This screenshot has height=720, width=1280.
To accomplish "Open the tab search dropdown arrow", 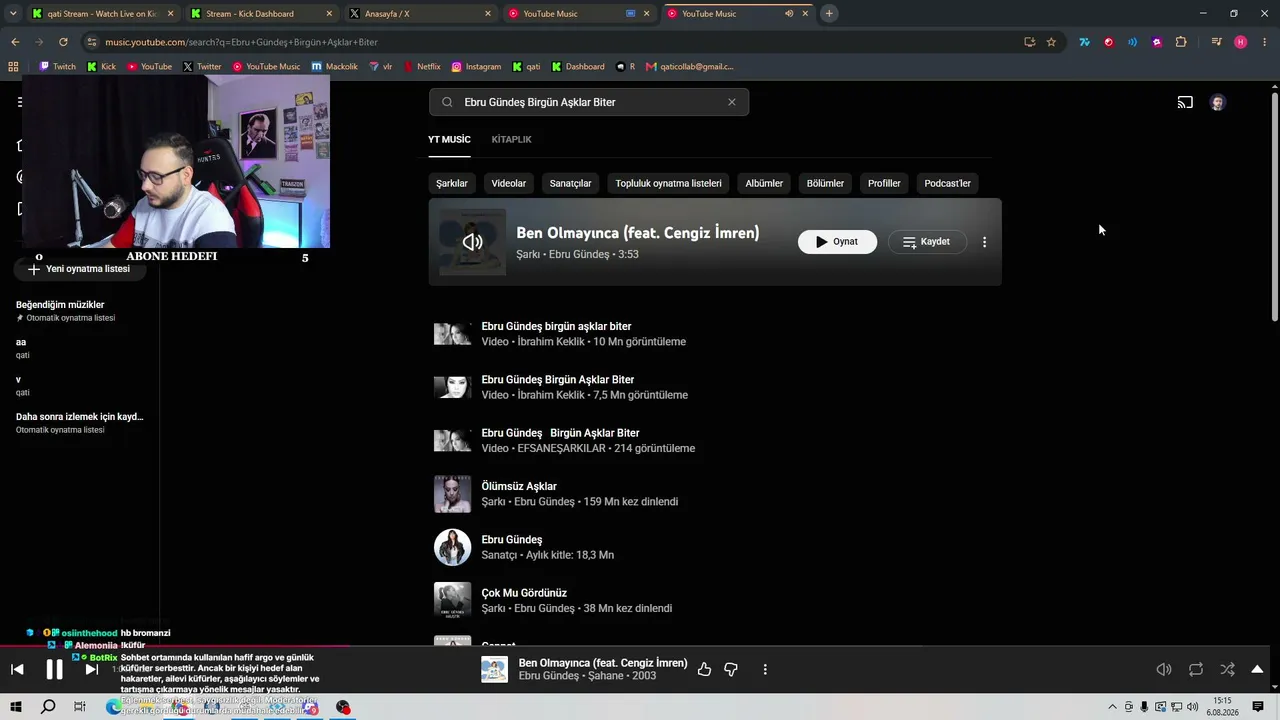I will (12, 14).
